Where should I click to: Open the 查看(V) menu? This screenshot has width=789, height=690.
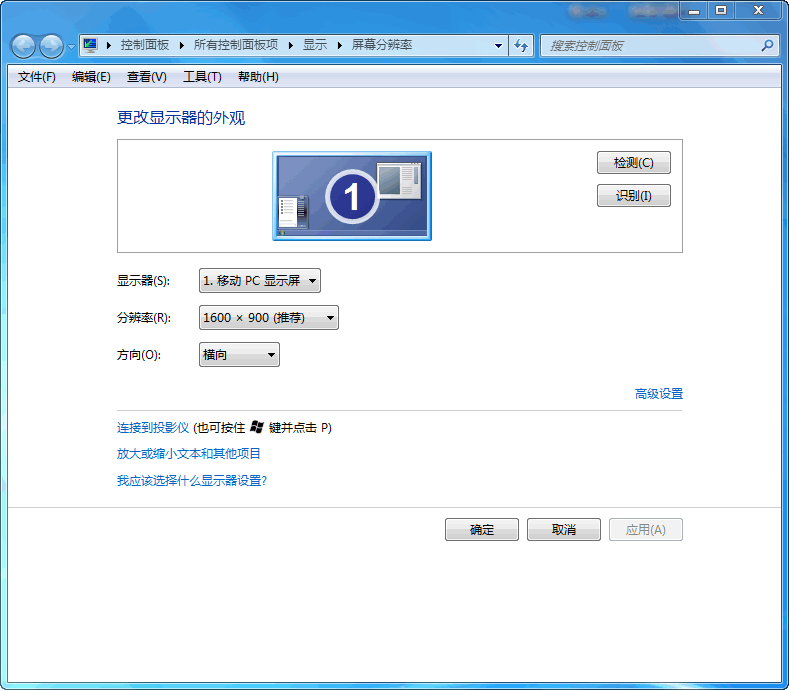pos(146,77)
